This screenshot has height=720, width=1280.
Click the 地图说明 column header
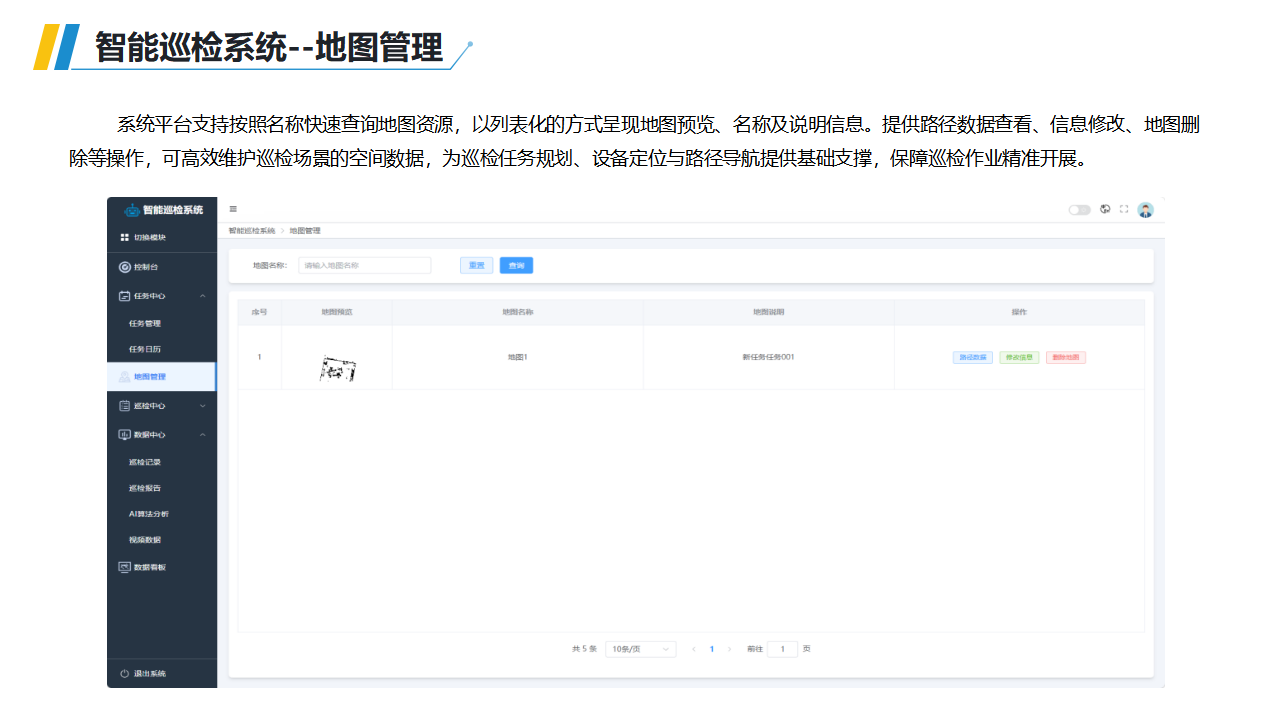[768, 312]
